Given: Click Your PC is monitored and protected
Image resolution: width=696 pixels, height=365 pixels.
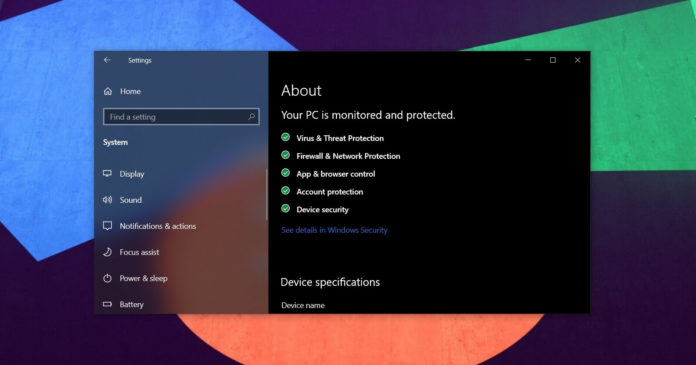Looking at the screenshot, I should click(x=368, y=115).
